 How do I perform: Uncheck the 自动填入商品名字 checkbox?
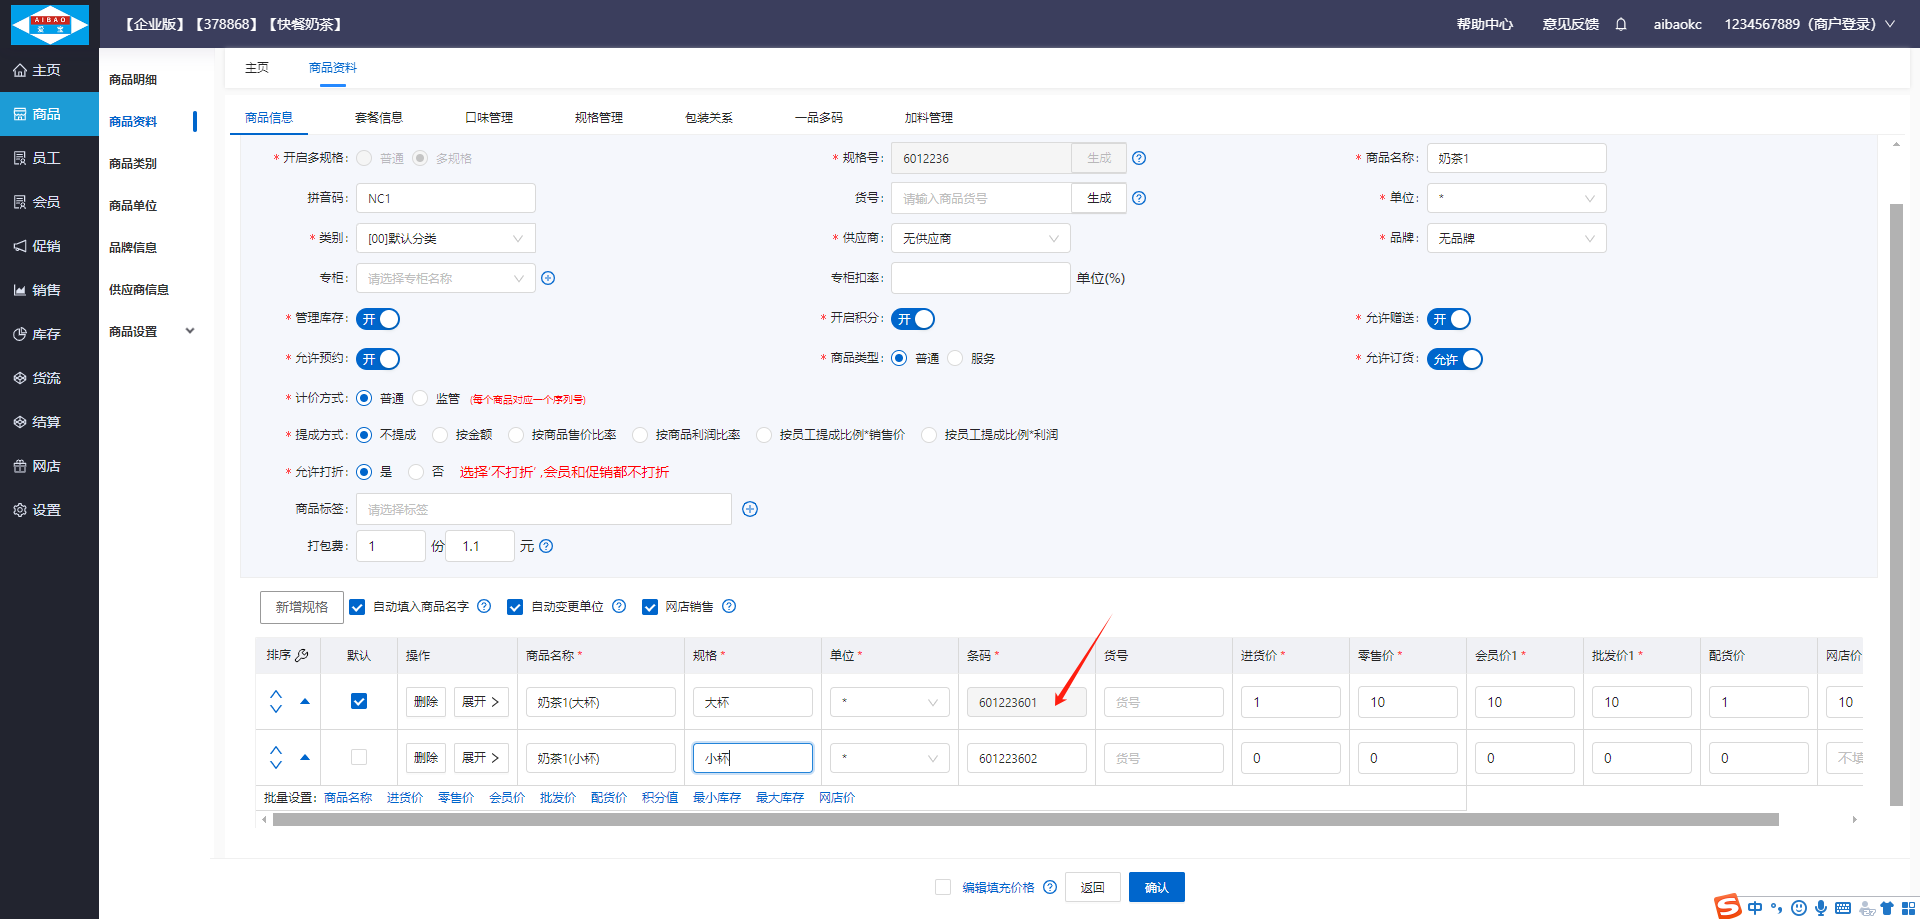pos(357,607)
